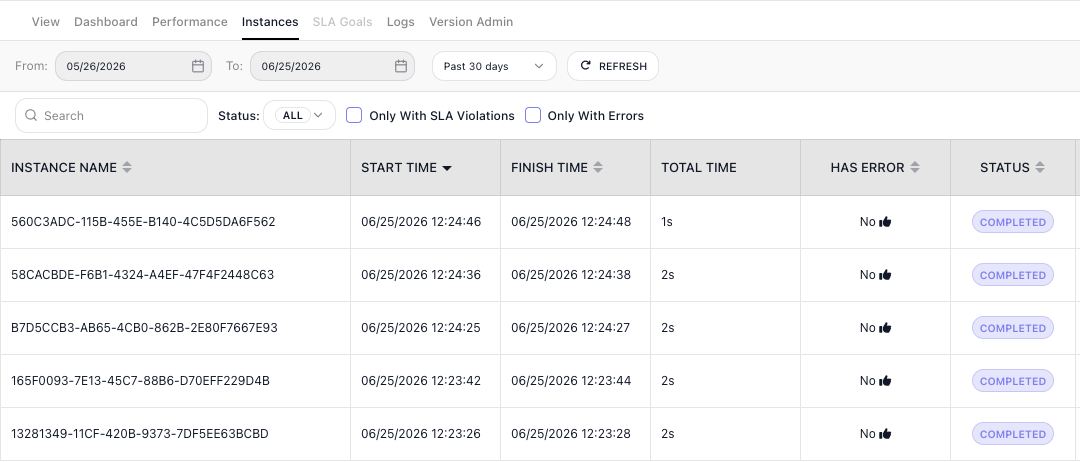Select instance B7D5CCB3-AB65-4CB0-862B-2E80F7667E93
1080x462 pixels.
coord(144,328)
